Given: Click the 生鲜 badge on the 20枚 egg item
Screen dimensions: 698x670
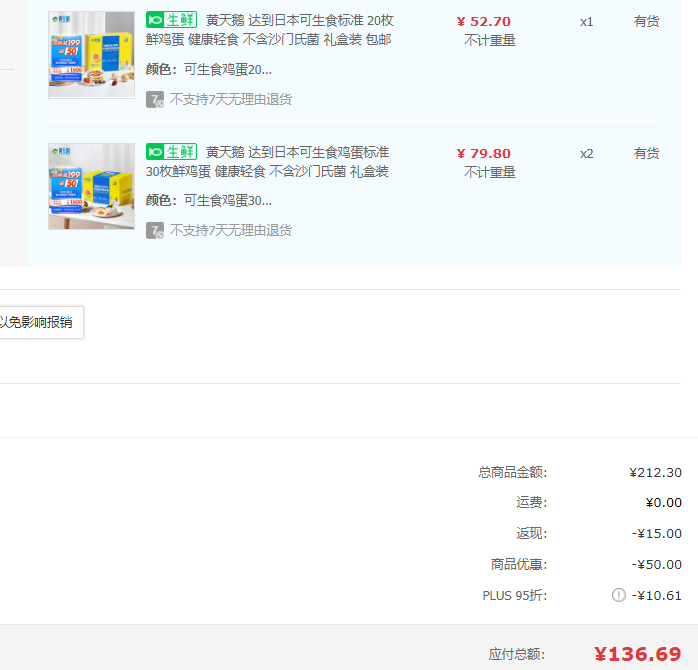Looking at the screenshot, I should point(171,20).
